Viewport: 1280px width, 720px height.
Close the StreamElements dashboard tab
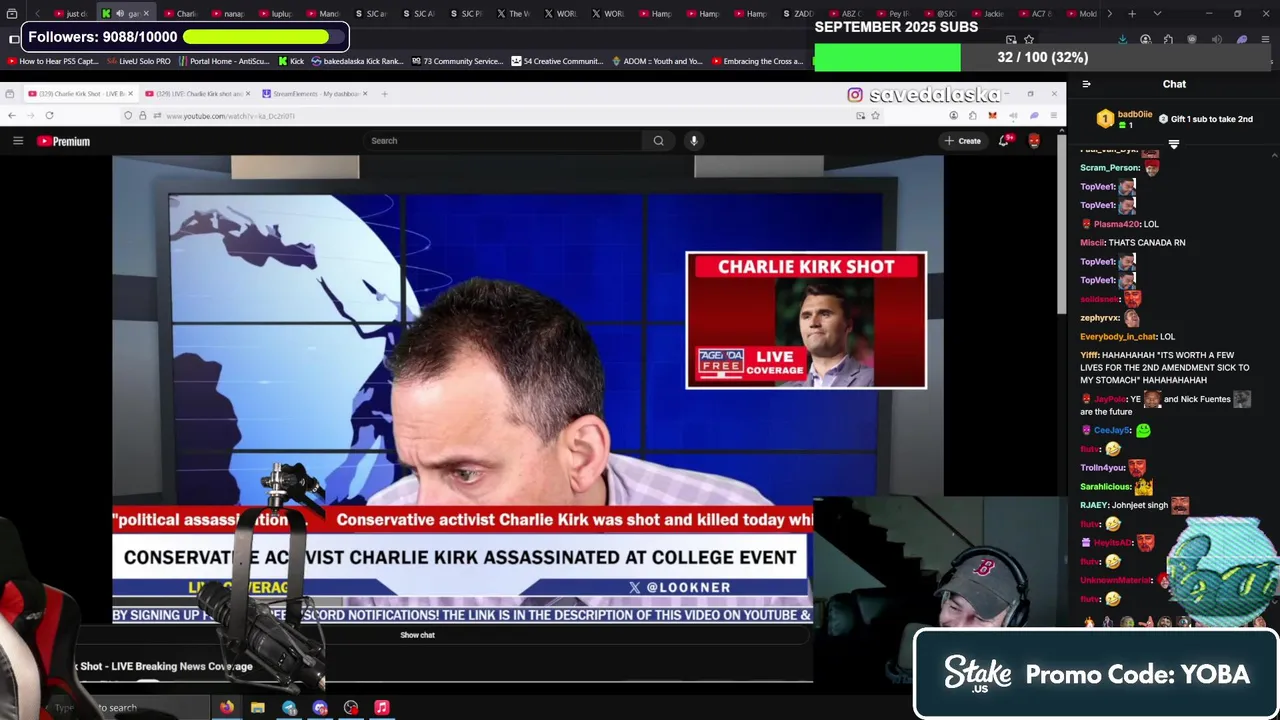pos(365,94)
